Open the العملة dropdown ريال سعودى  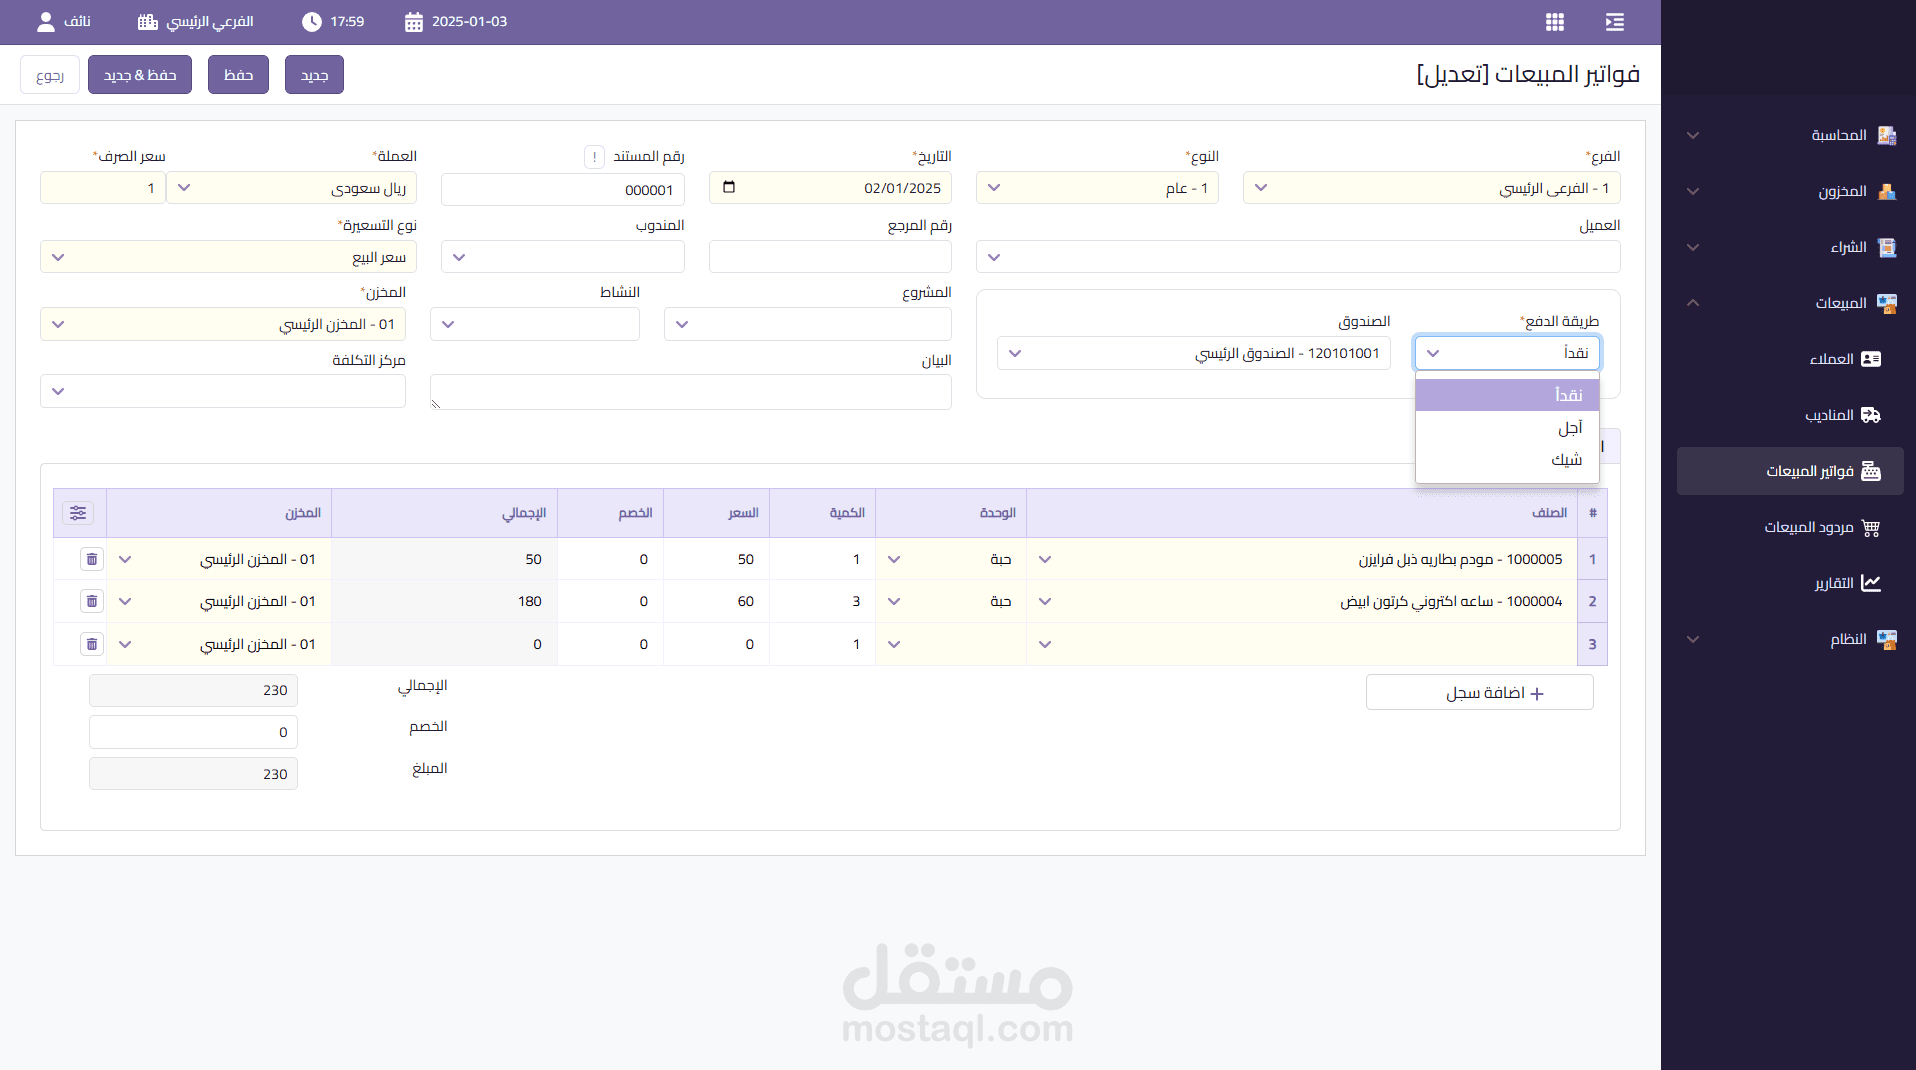(291, 188)
